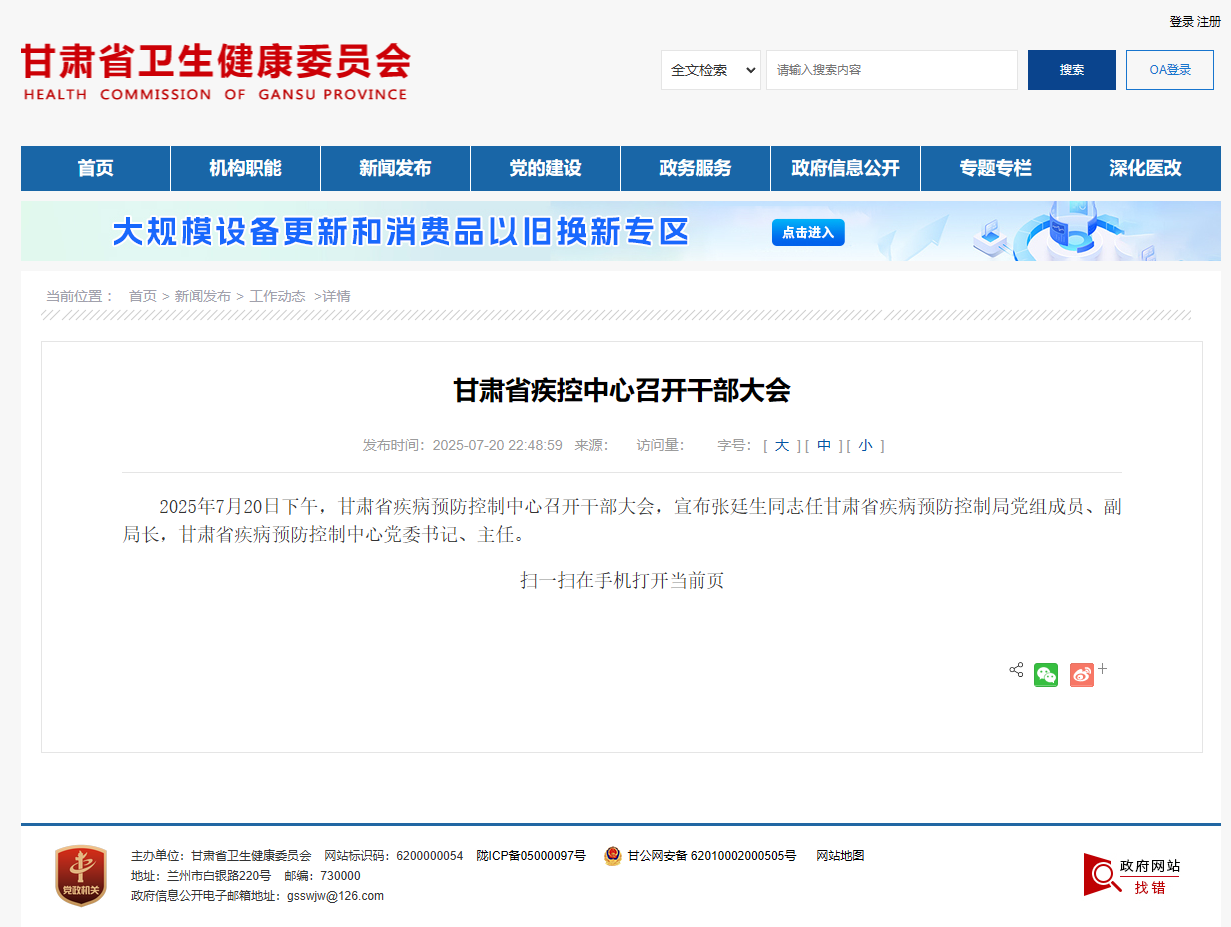The image size is (1231, 927).
Task: Click the 陇ICP备05000097号 link in the footer
Action: click(x=531, y=856)
